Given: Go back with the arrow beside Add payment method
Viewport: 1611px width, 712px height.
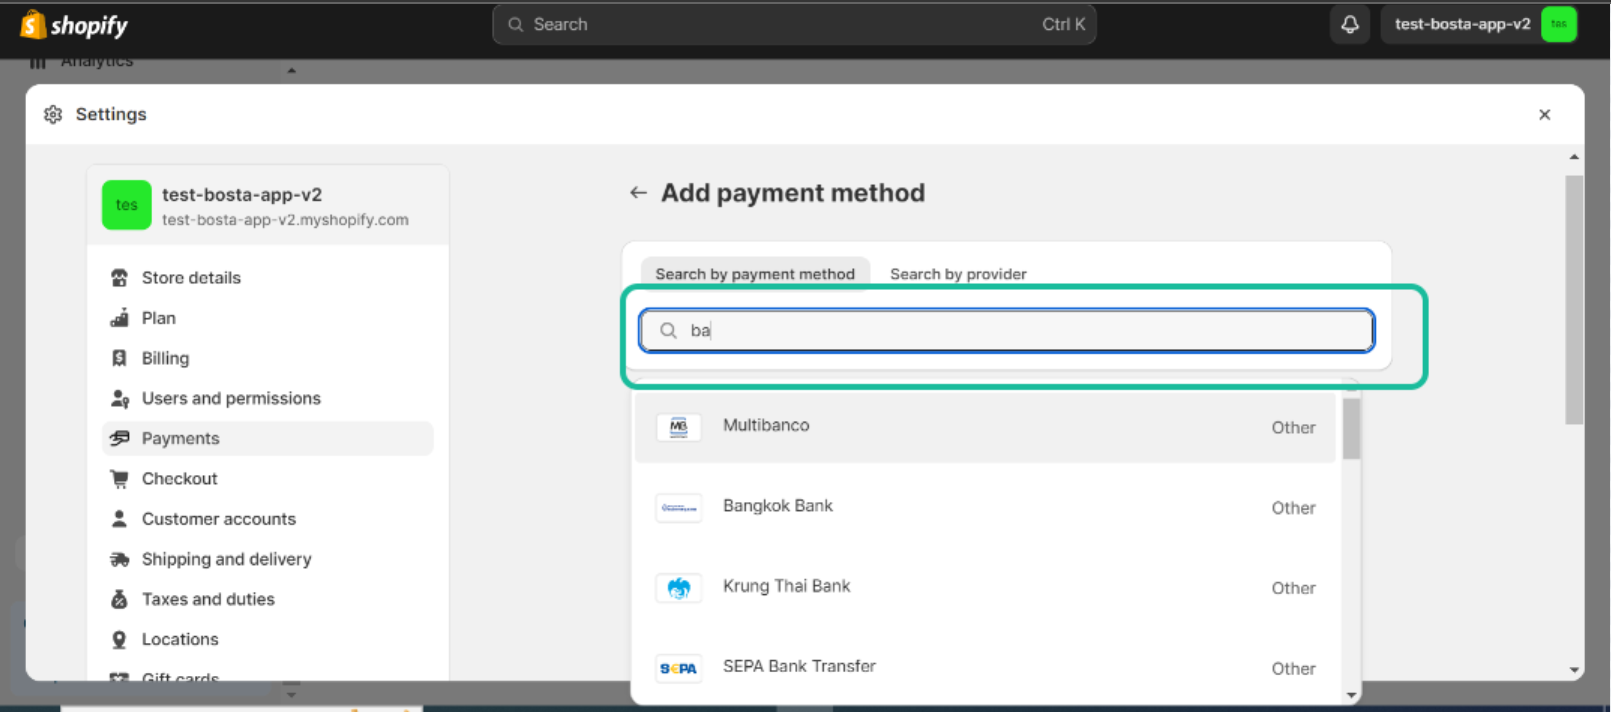Looking at the screenshot, I should (x=638, y=192).
